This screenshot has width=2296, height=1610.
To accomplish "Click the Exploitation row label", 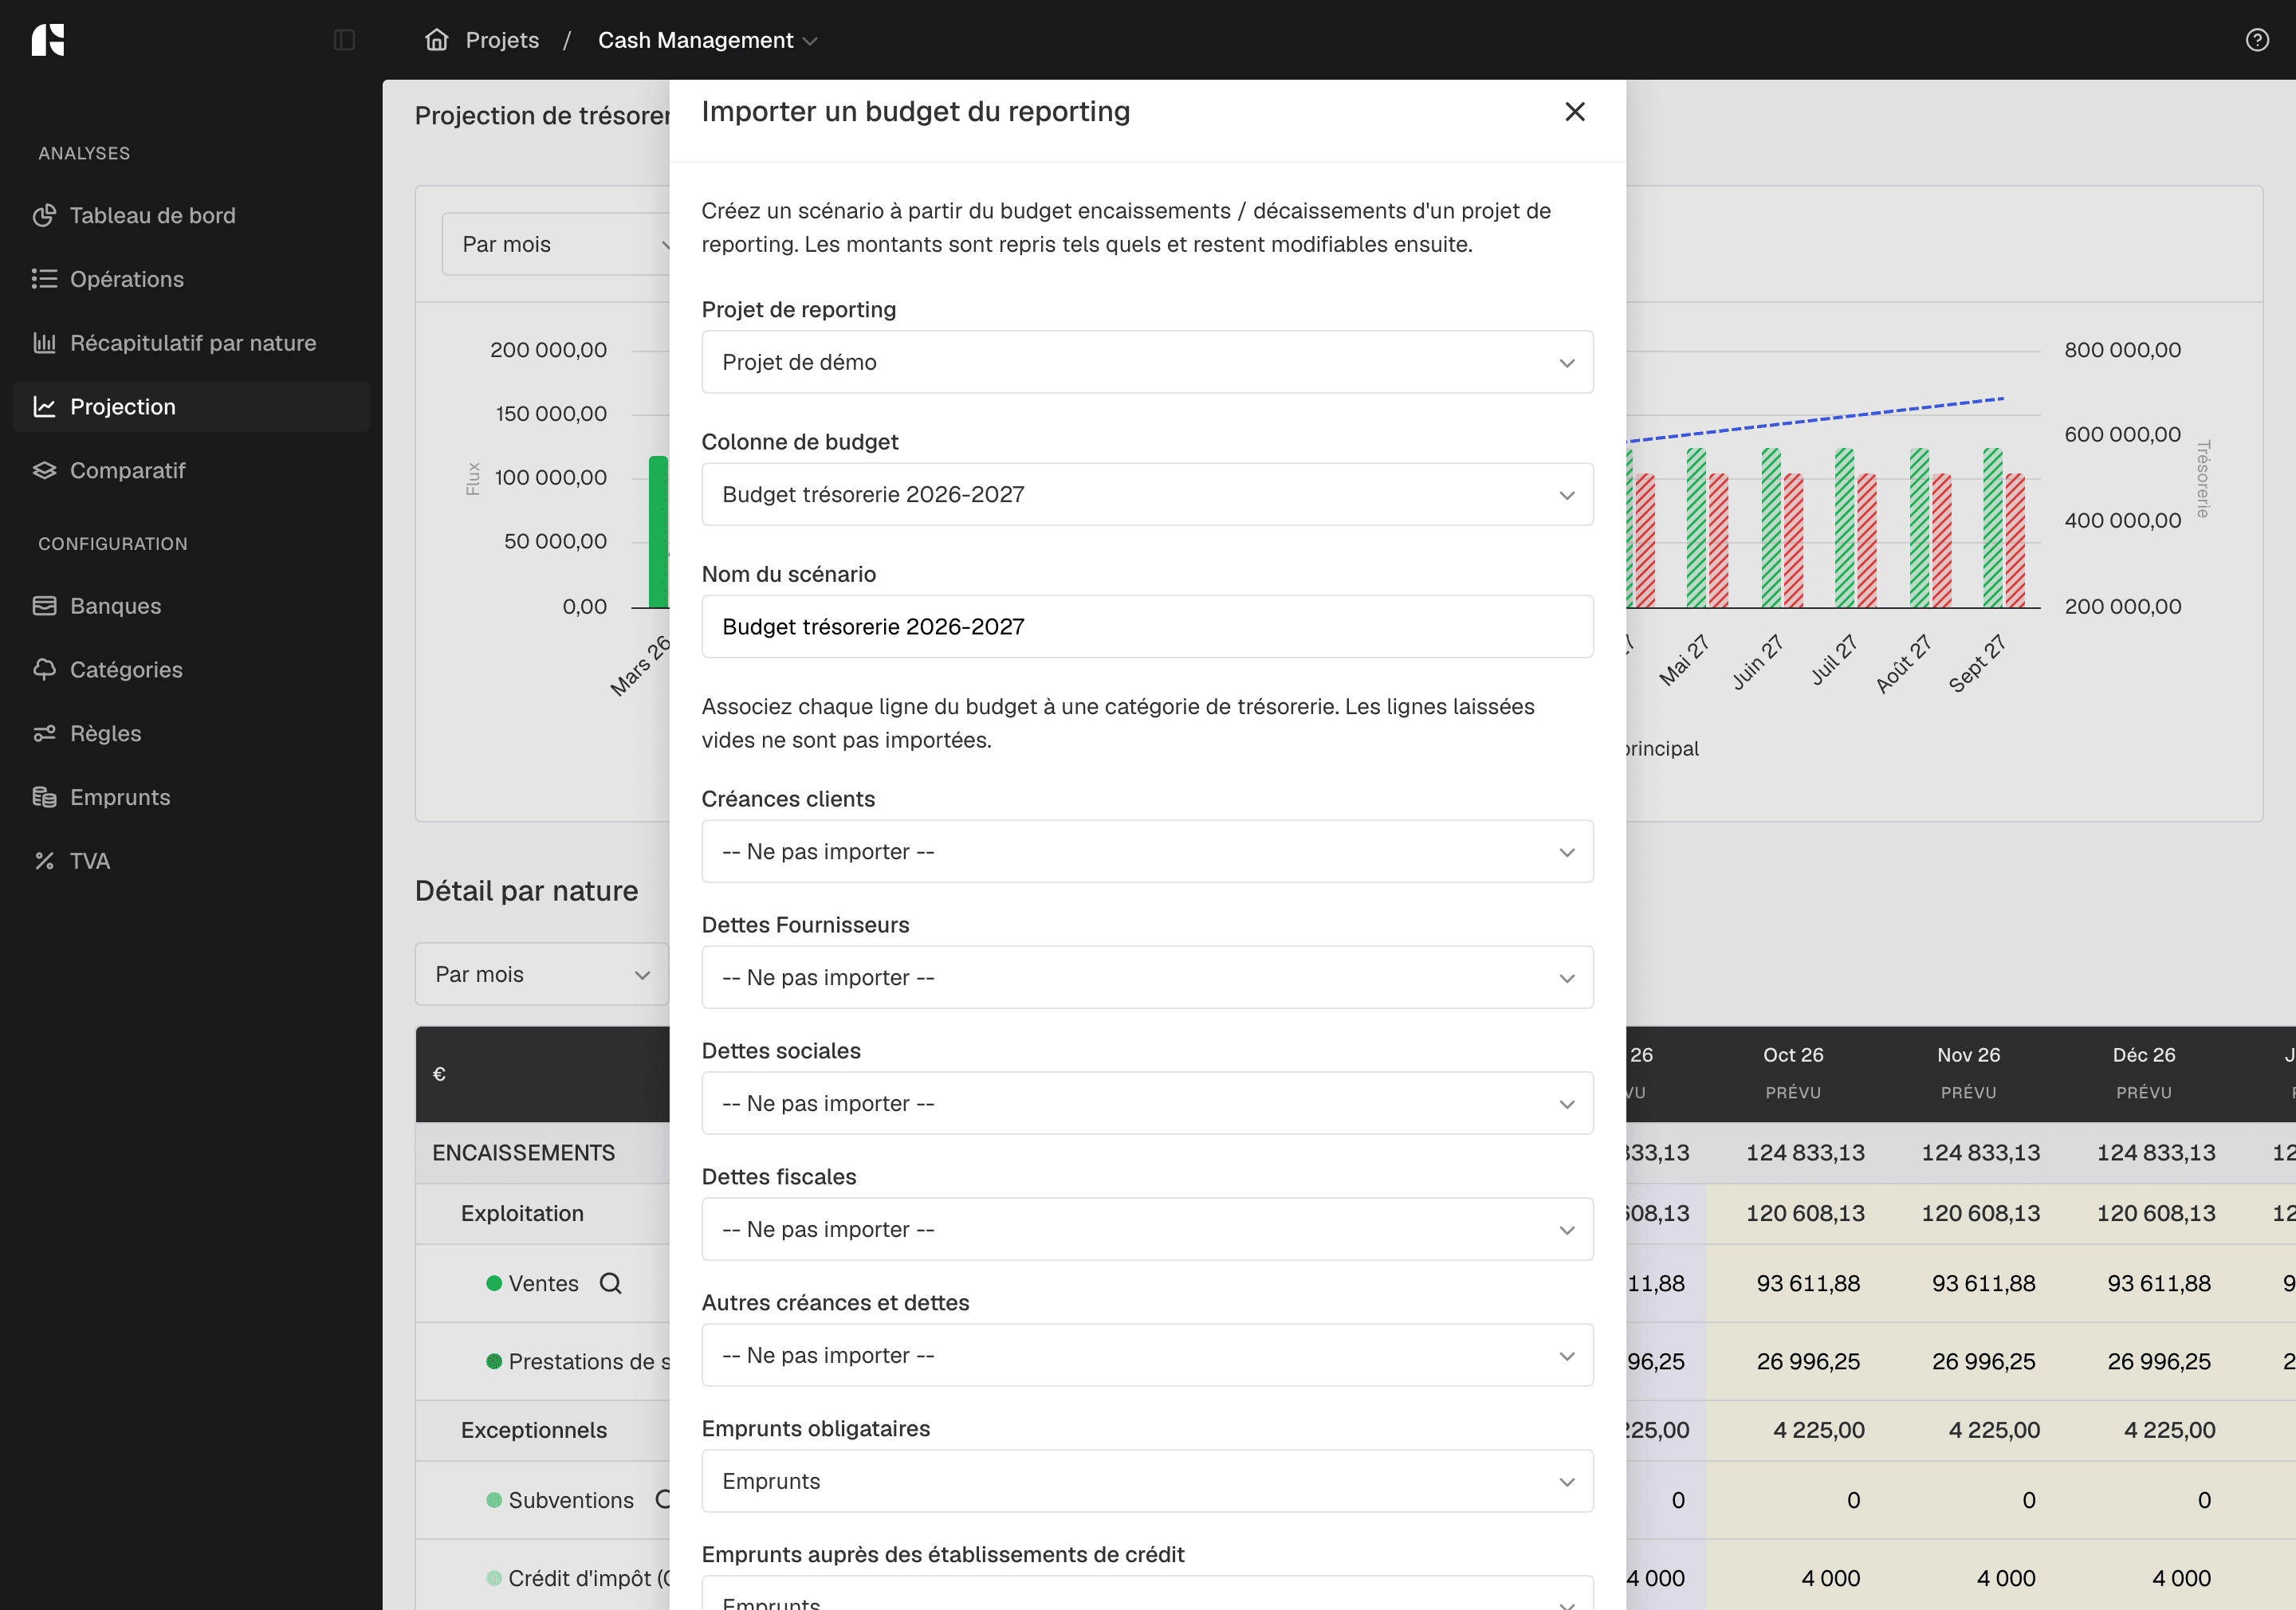I will point(522,1214).
